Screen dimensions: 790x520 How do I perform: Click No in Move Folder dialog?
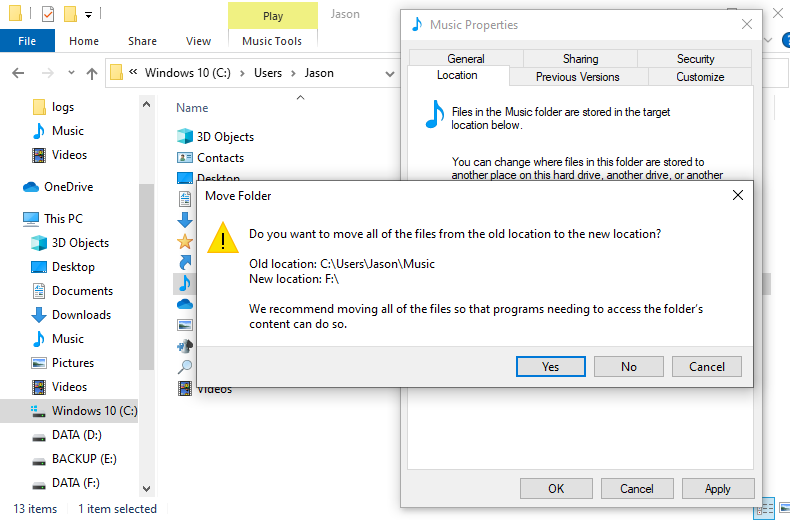pos(629,366)
